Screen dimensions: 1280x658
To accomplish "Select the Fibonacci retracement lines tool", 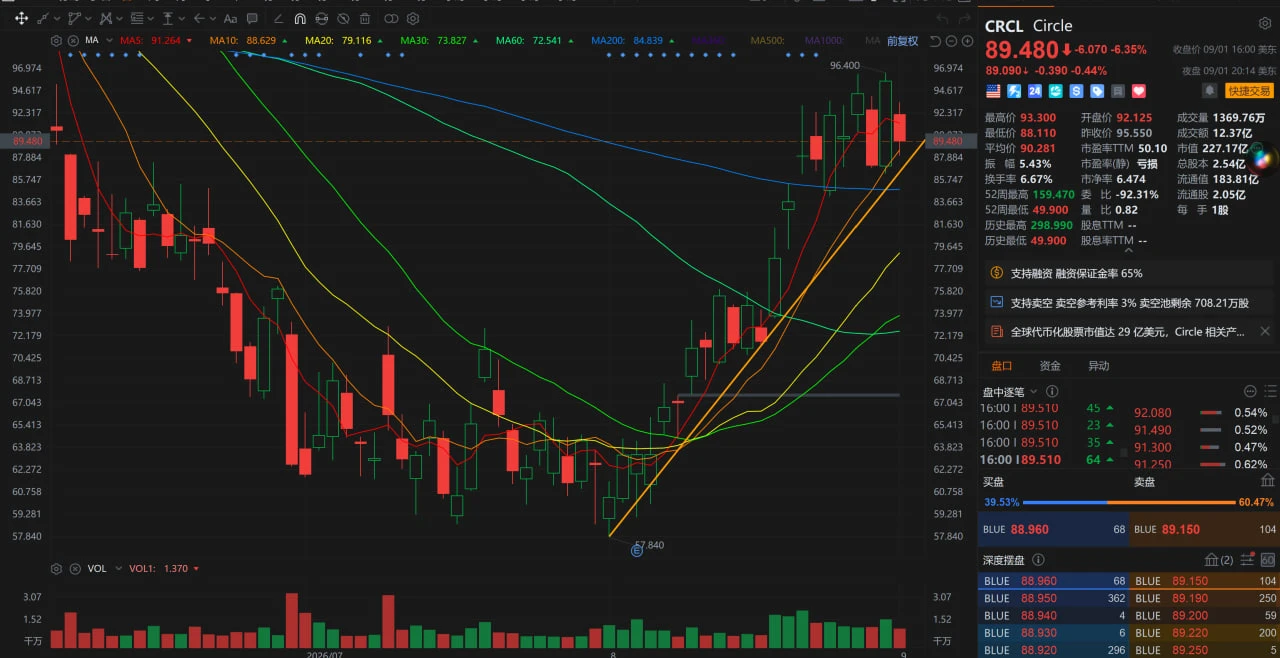I will tap(137, 18).
